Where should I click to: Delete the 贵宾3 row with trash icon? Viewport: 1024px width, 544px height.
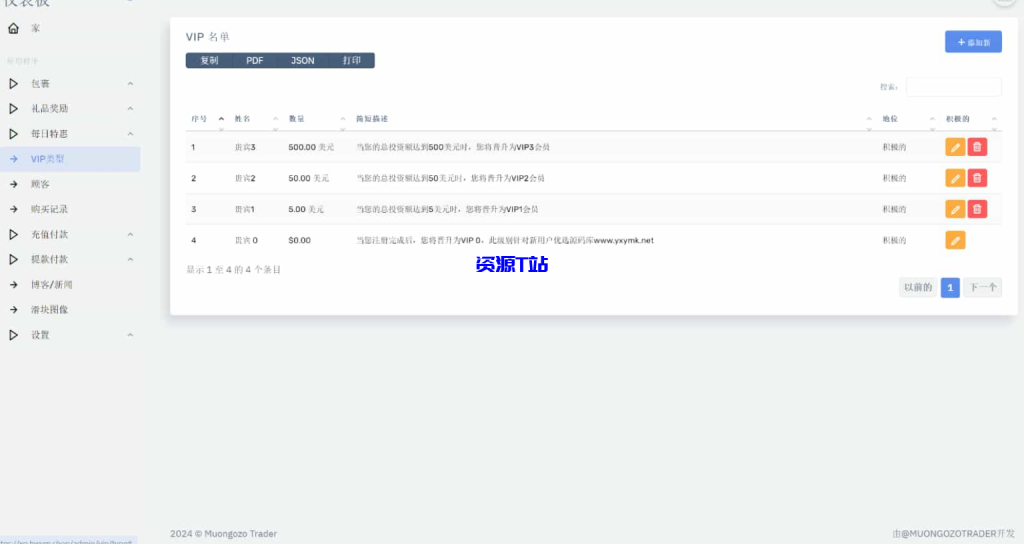[977, 147]
